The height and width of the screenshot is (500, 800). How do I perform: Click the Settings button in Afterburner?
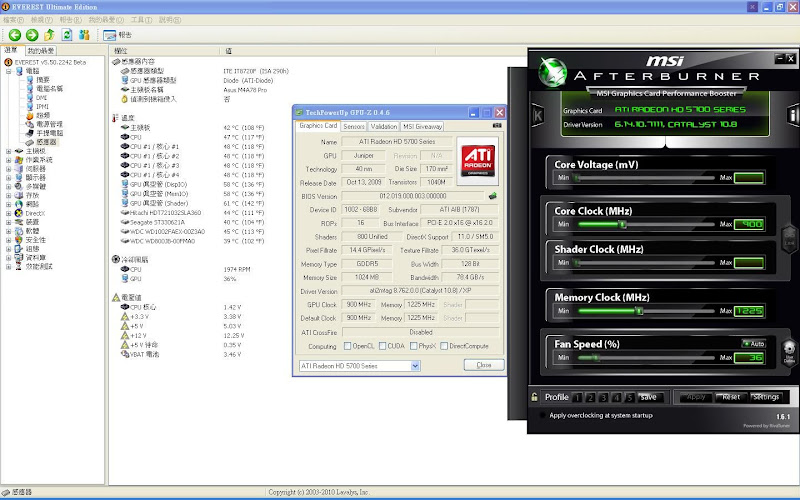point(764,397)
